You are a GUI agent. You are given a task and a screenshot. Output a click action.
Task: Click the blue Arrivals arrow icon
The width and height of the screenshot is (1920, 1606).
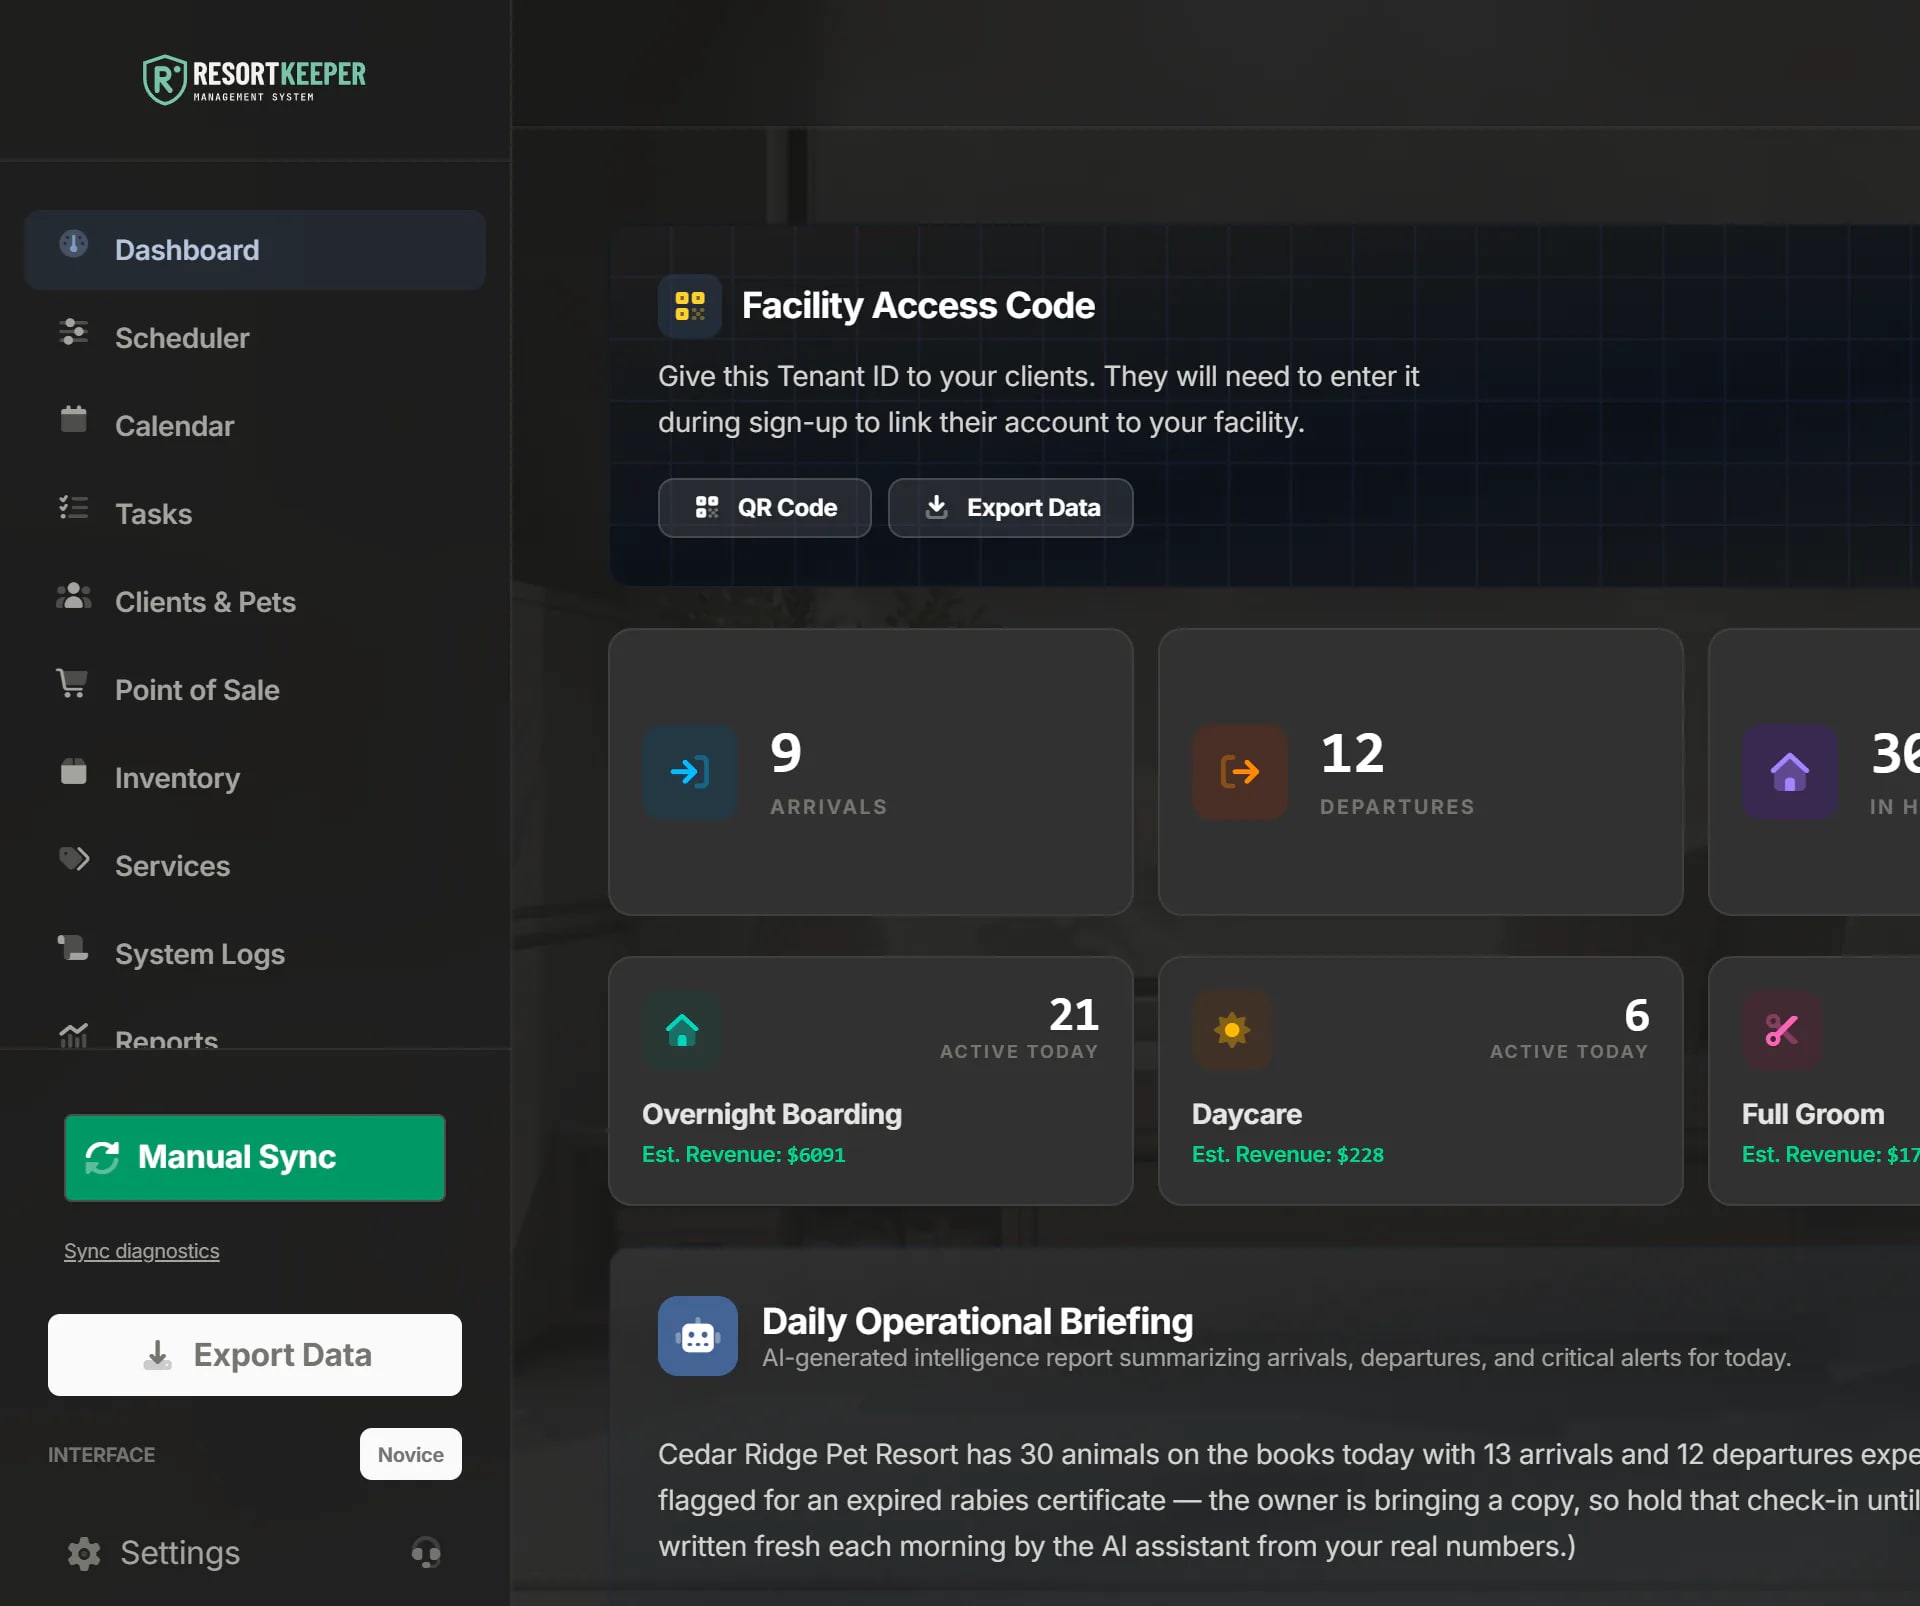(690, 772)
